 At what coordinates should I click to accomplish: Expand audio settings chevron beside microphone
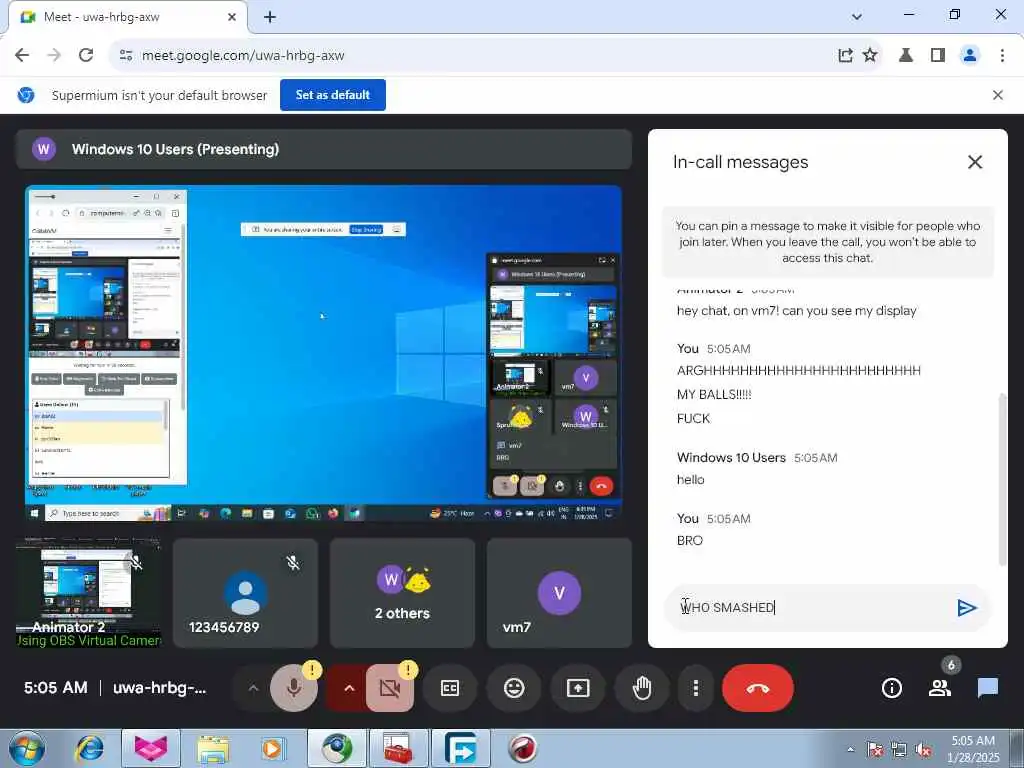coord(253,688)
